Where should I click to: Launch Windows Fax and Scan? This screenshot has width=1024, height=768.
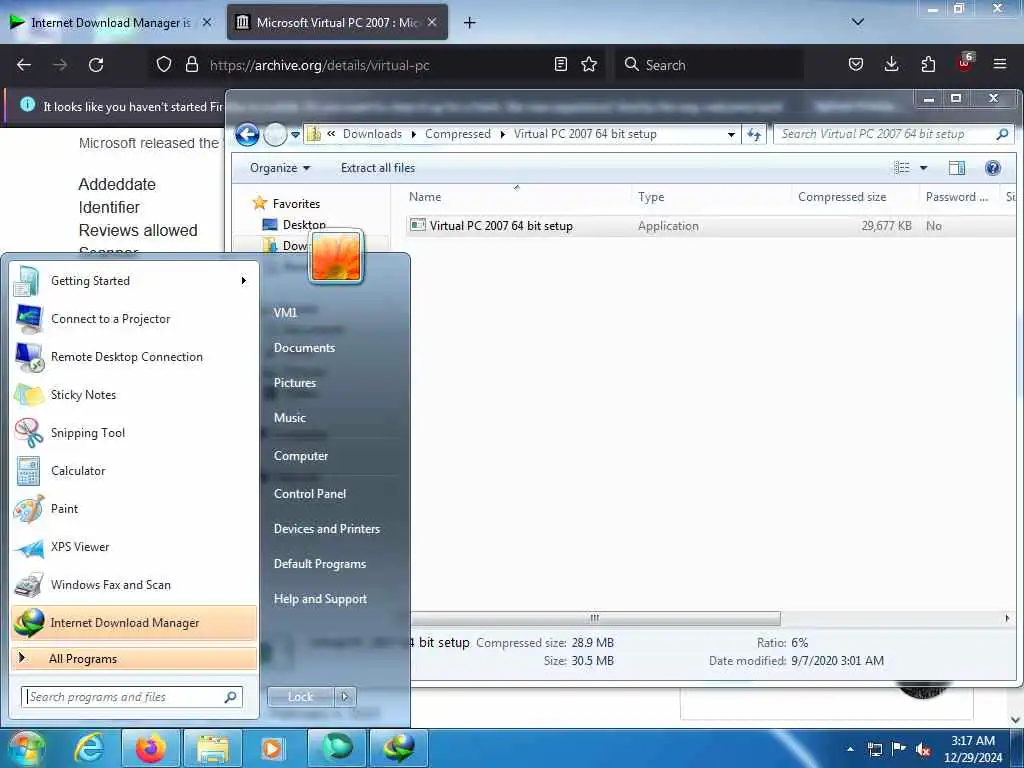[134, 584]
